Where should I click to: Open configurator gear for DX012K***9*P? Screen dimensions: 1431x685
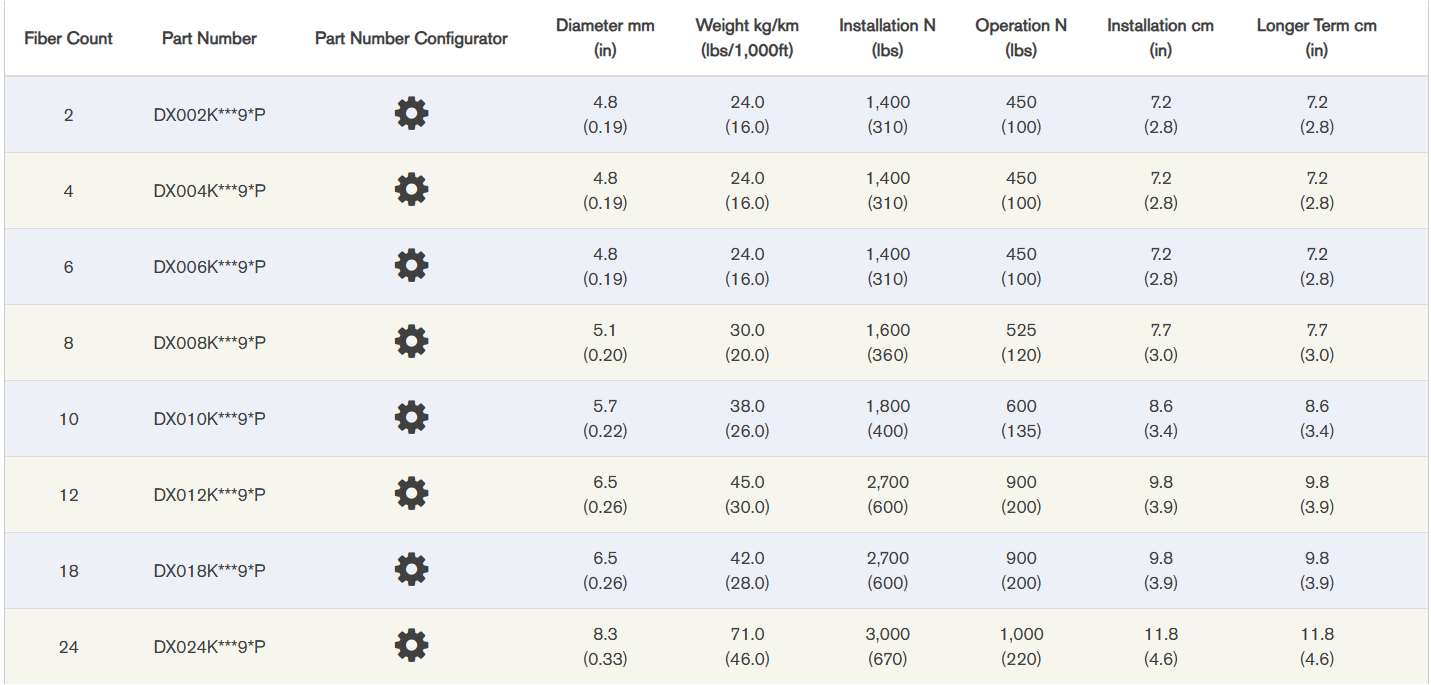pos(411,494)
